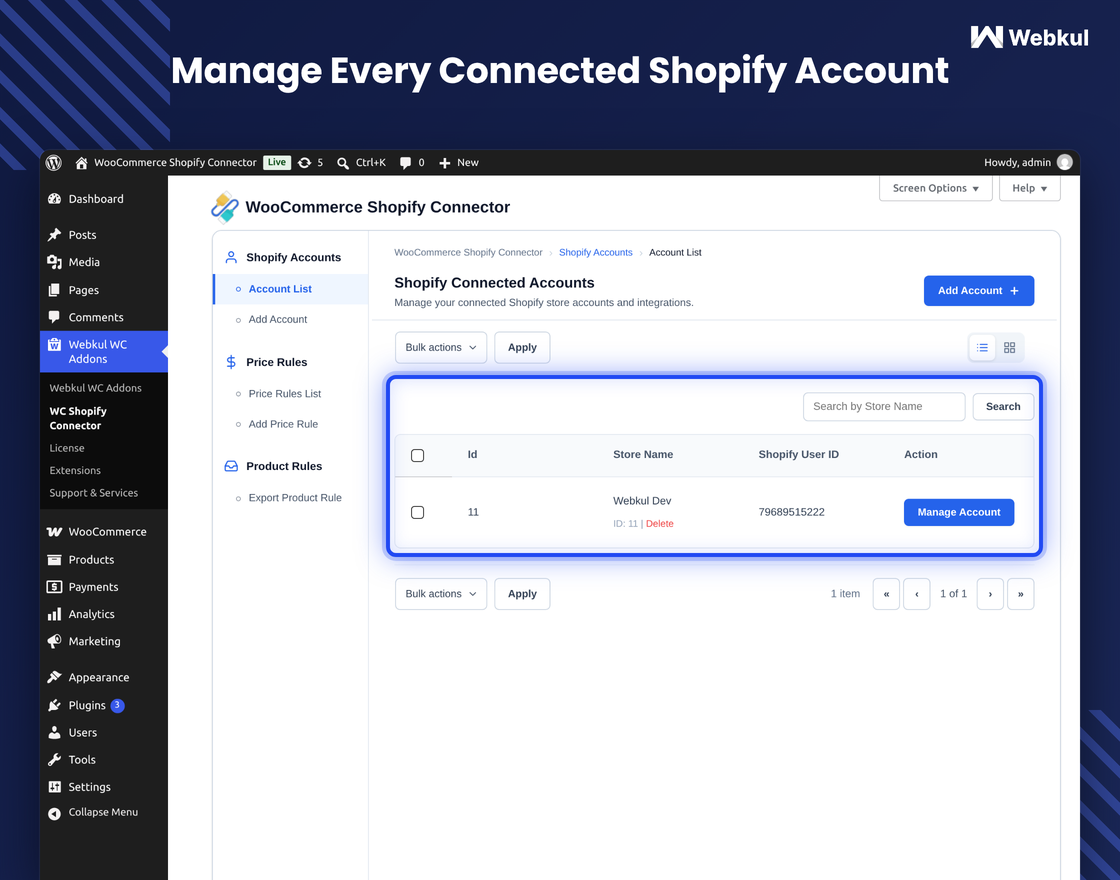Open Add Price Rule menu item
1120x880 pixels.
283,424
